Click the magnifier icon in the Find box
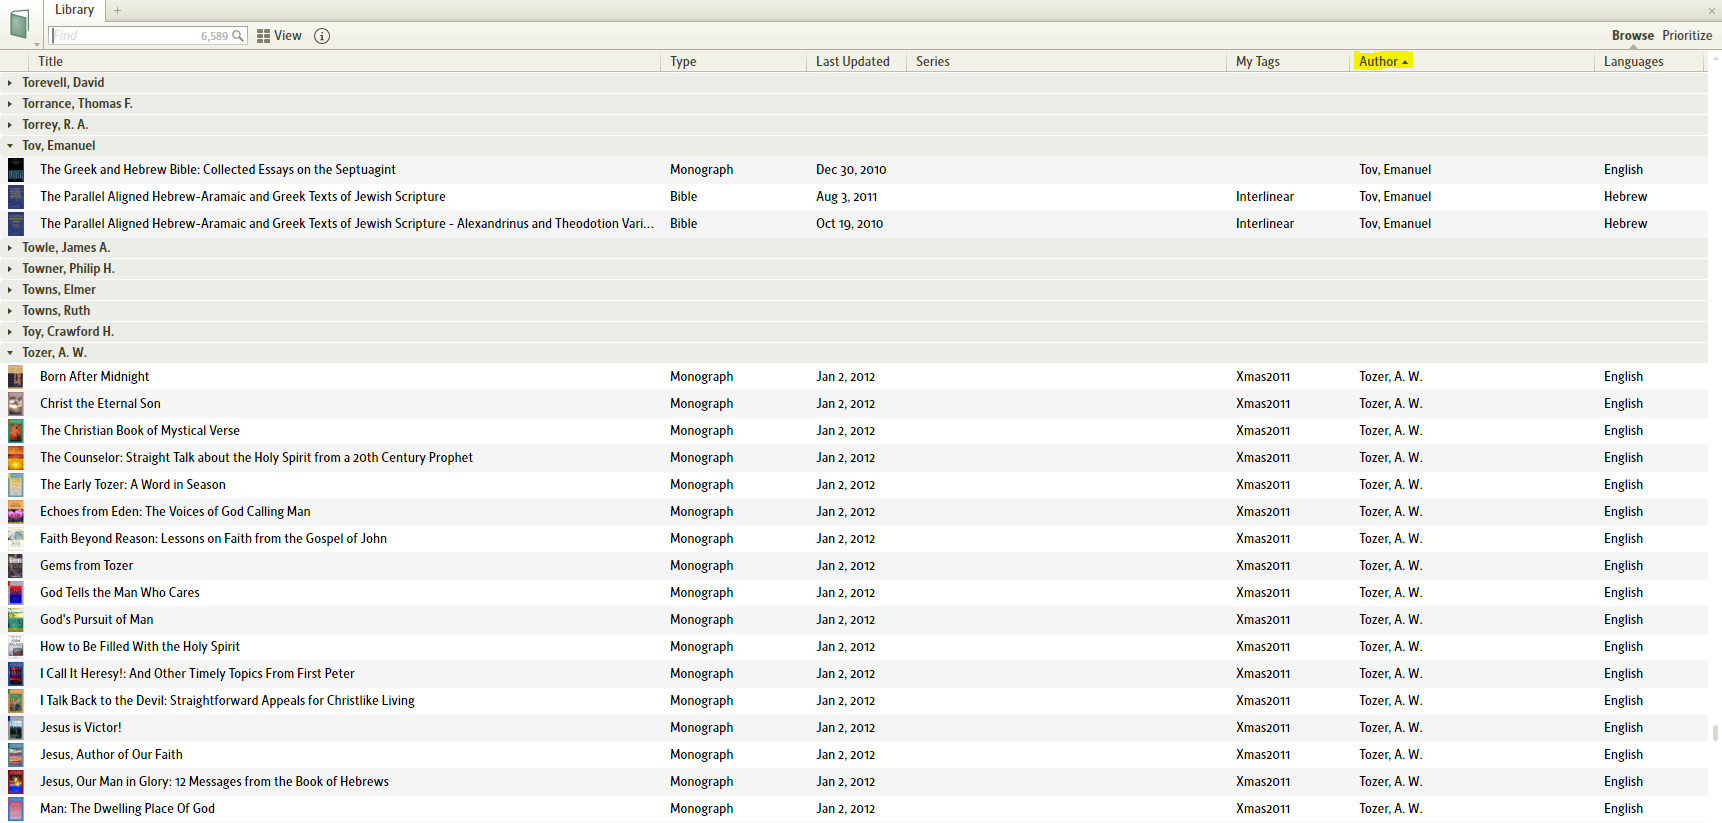 tap(238, 36)
